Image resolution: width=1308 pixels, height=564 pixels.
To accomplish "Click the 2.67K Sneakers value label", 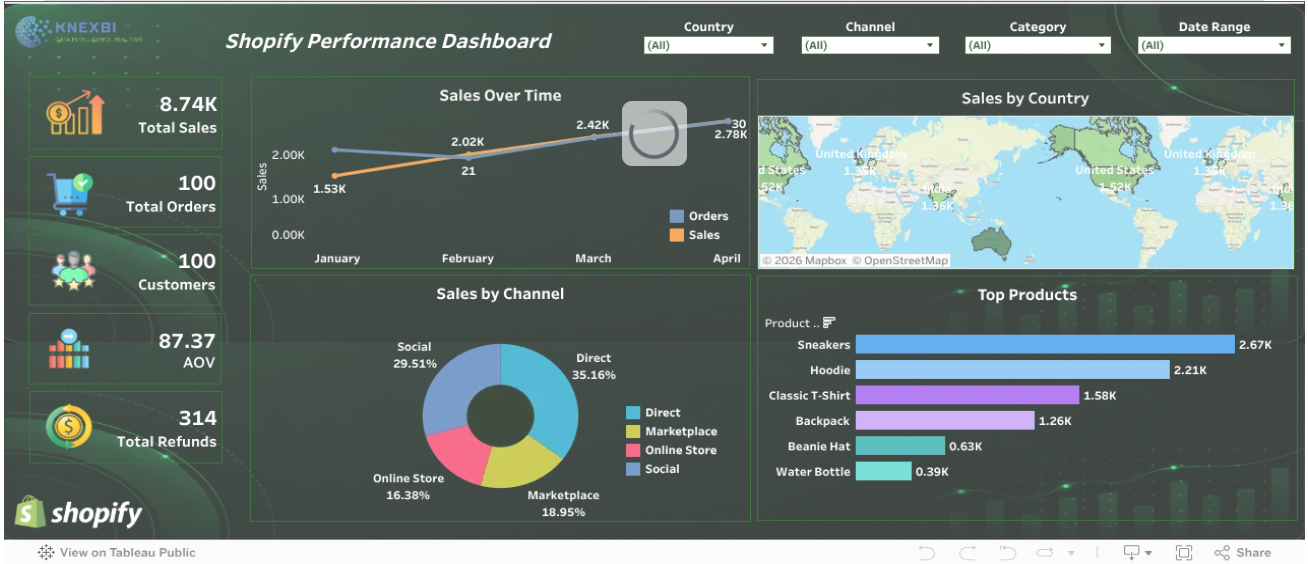I will tap(1255, 344).
